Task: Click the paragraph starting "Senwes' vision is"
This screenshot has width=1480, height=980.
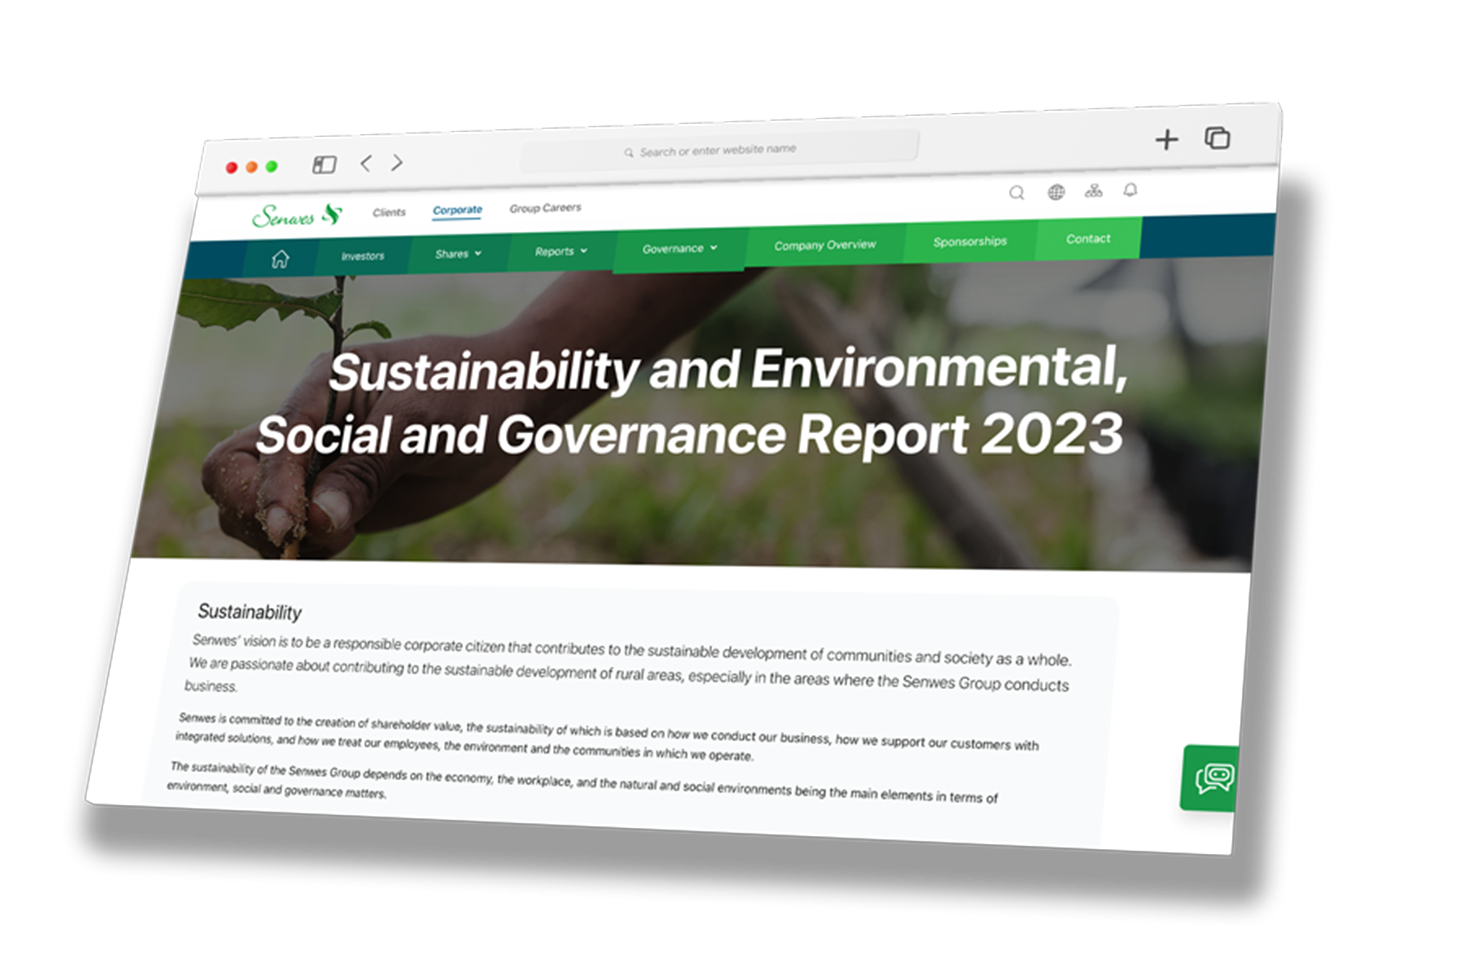Action: (630, 663)
